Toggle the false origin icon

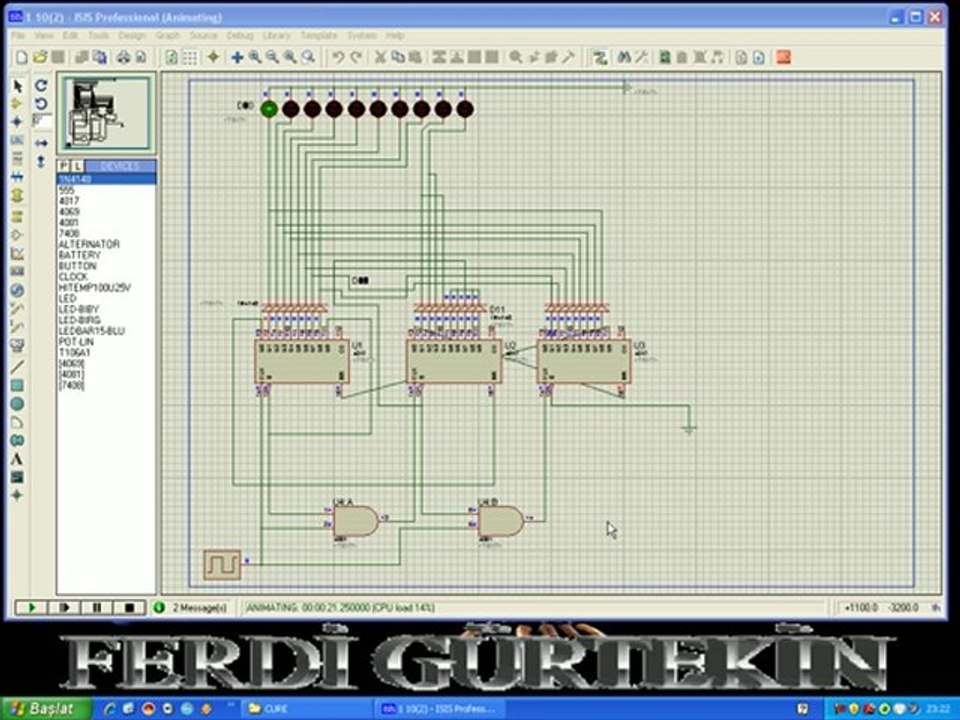point(213,58)
